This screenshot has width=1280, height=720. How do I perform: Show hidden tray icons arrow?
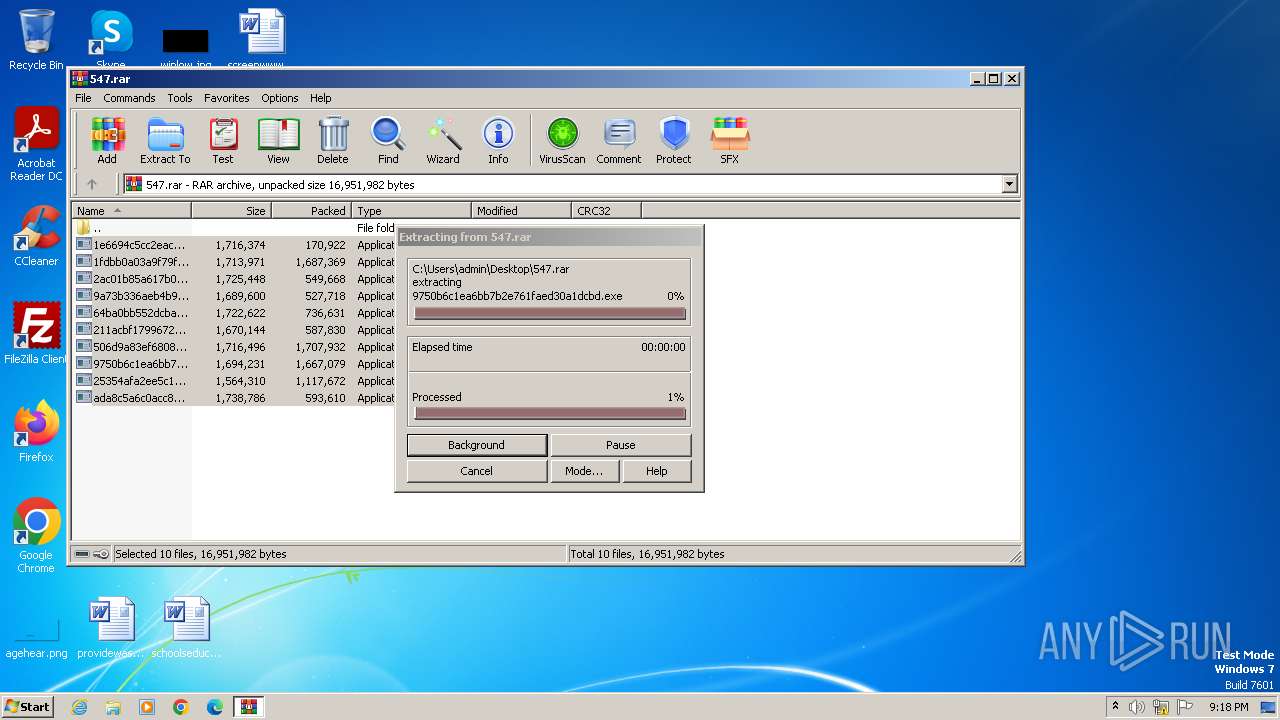point(1115,707)
